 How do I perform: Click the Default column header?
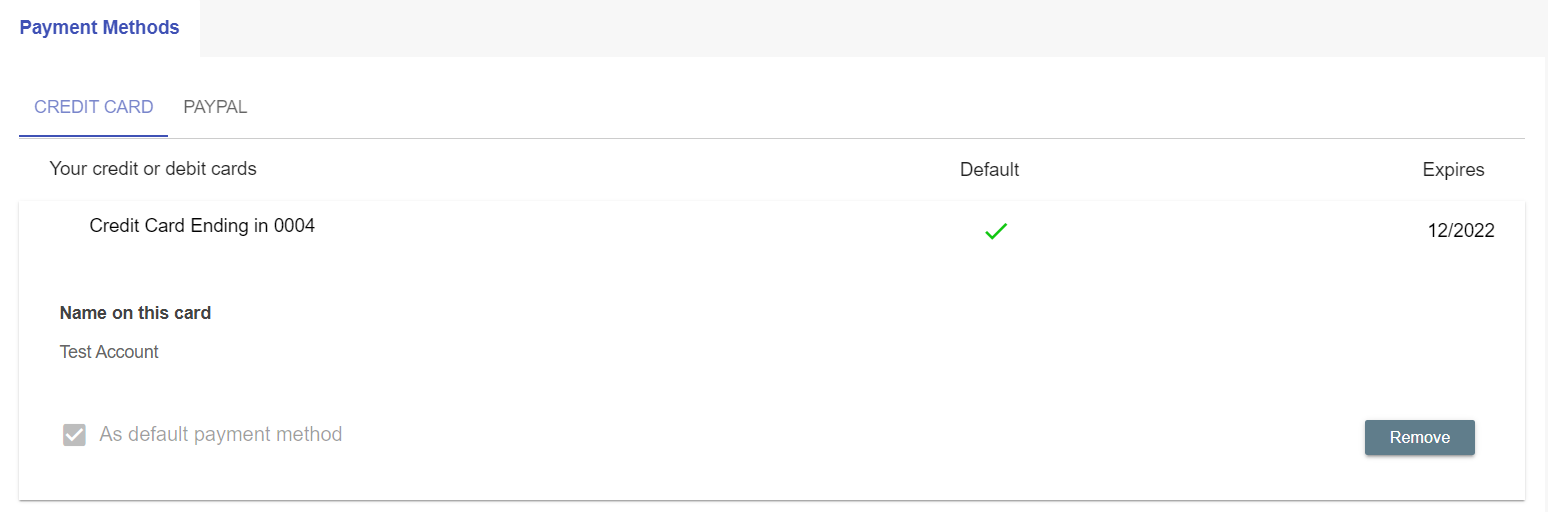tap(989, 170)
